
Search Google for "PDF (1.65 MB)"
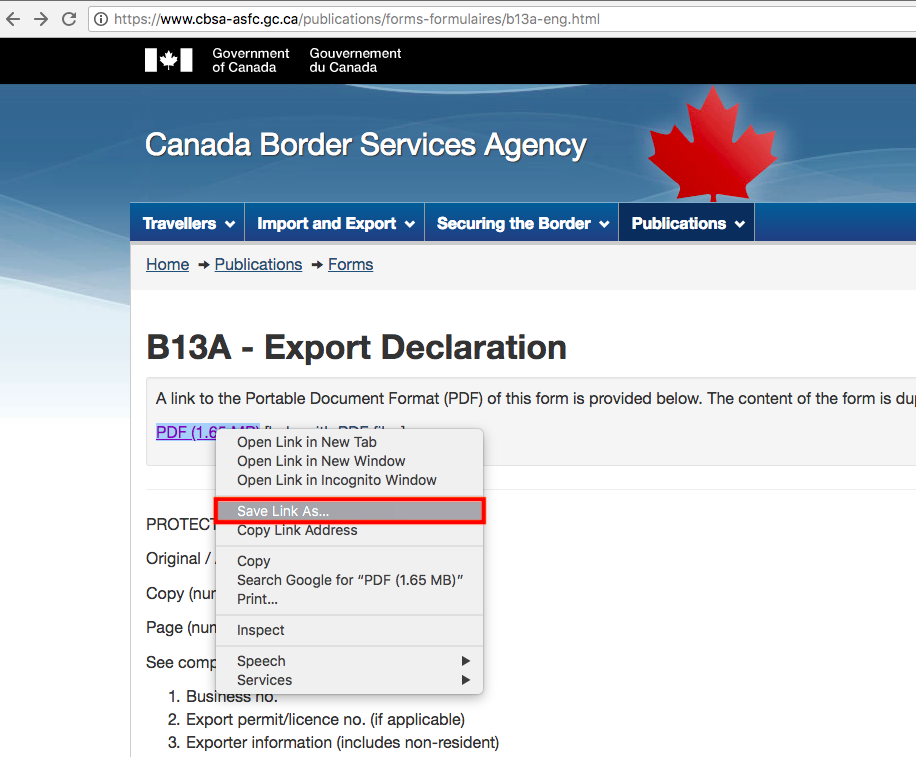coord(349,580)
